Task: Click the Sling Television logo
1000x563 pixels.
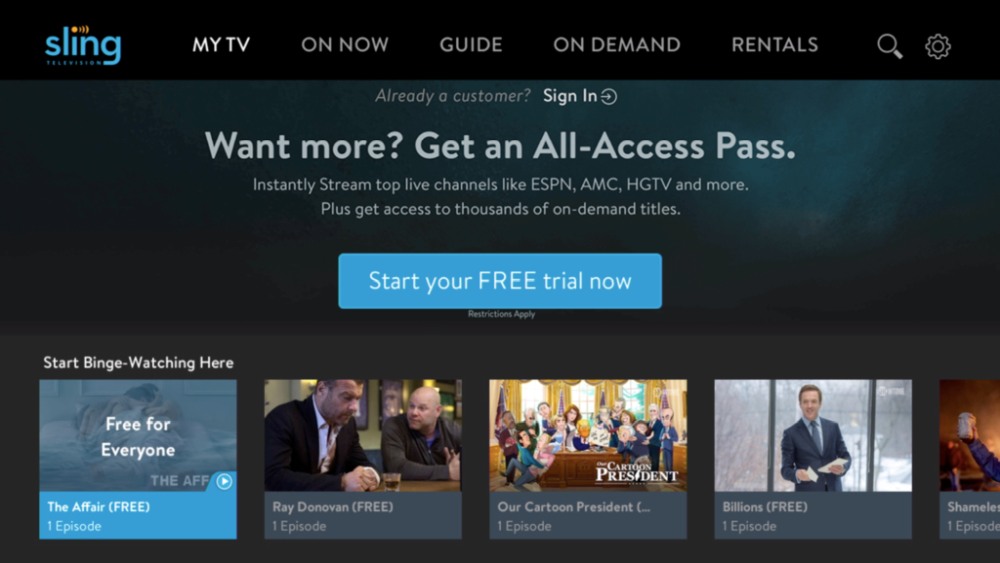Action: pyautogui.click(x=83, y=45)
